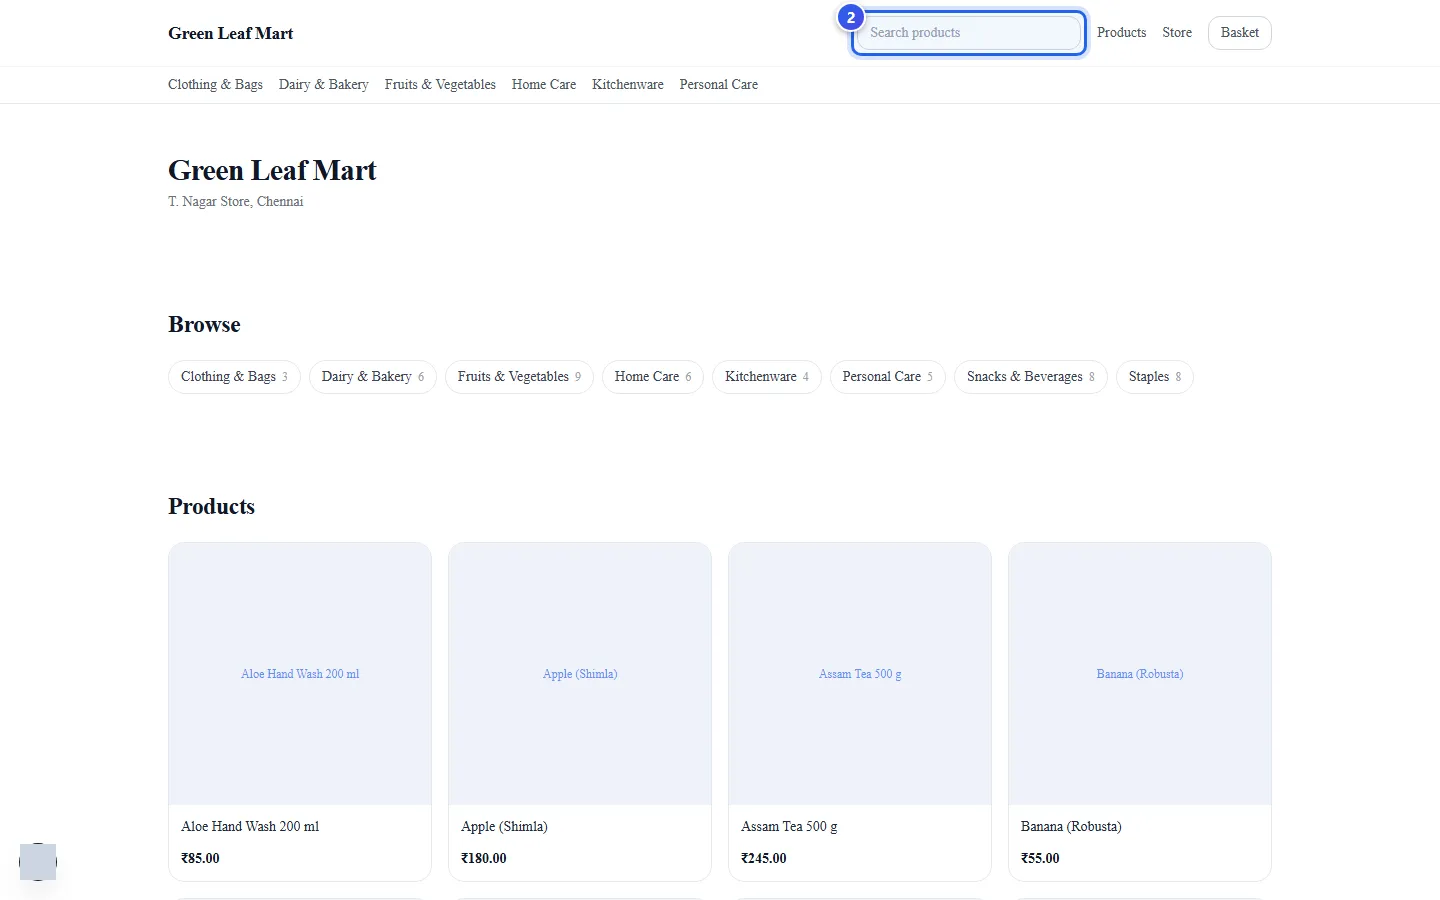Select the Snacks & Beverages 8 browse chip
Screen dimensions: 1440x900
(1031, 377)
